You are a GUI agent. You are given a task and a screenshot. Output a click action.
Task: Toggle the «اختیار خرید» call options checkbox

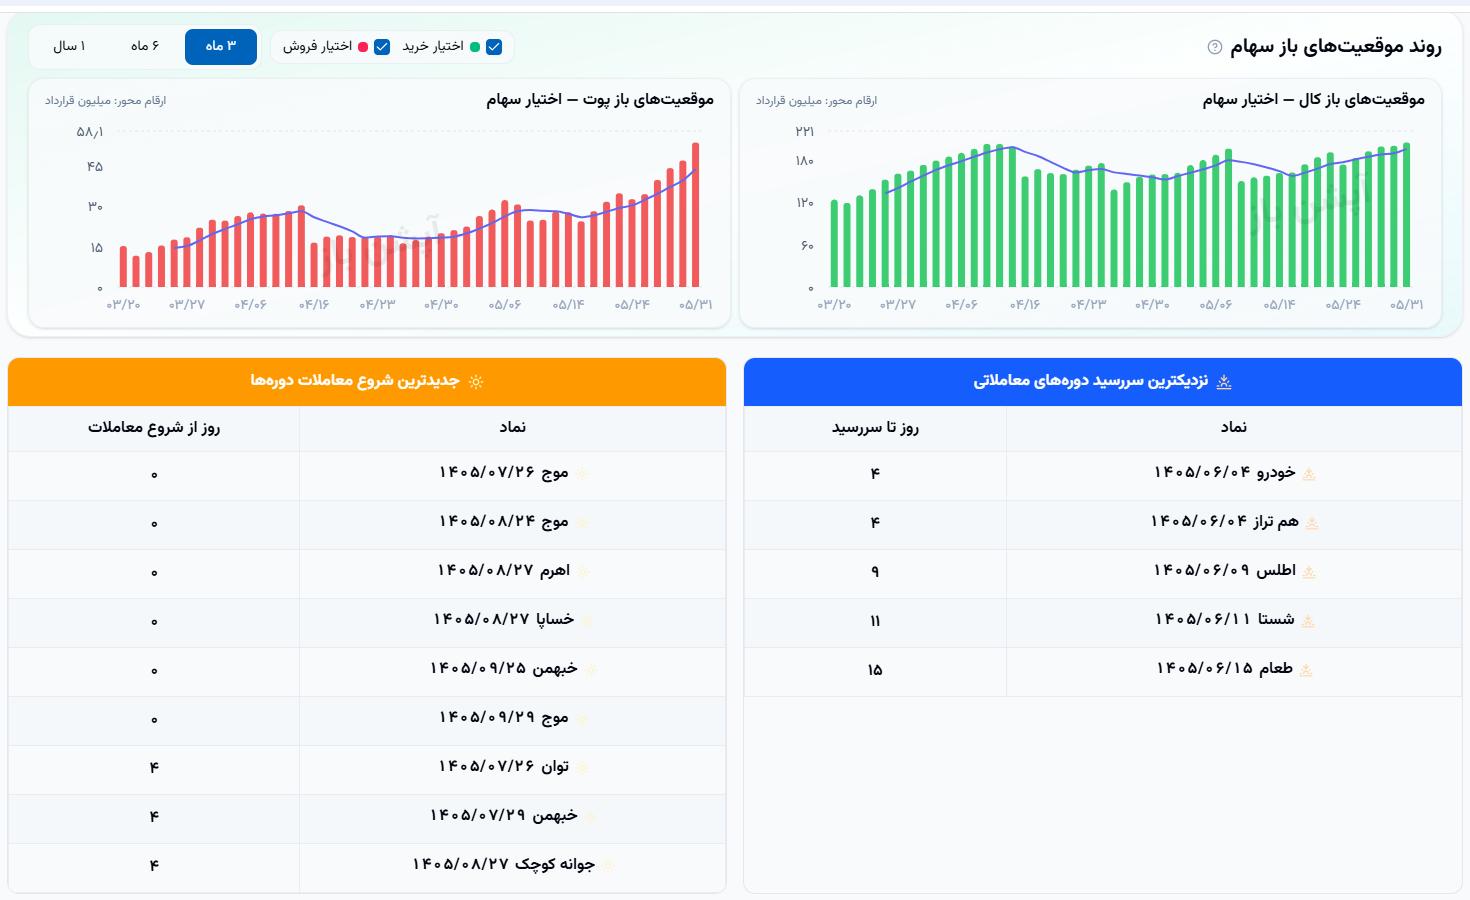[494, 47]
